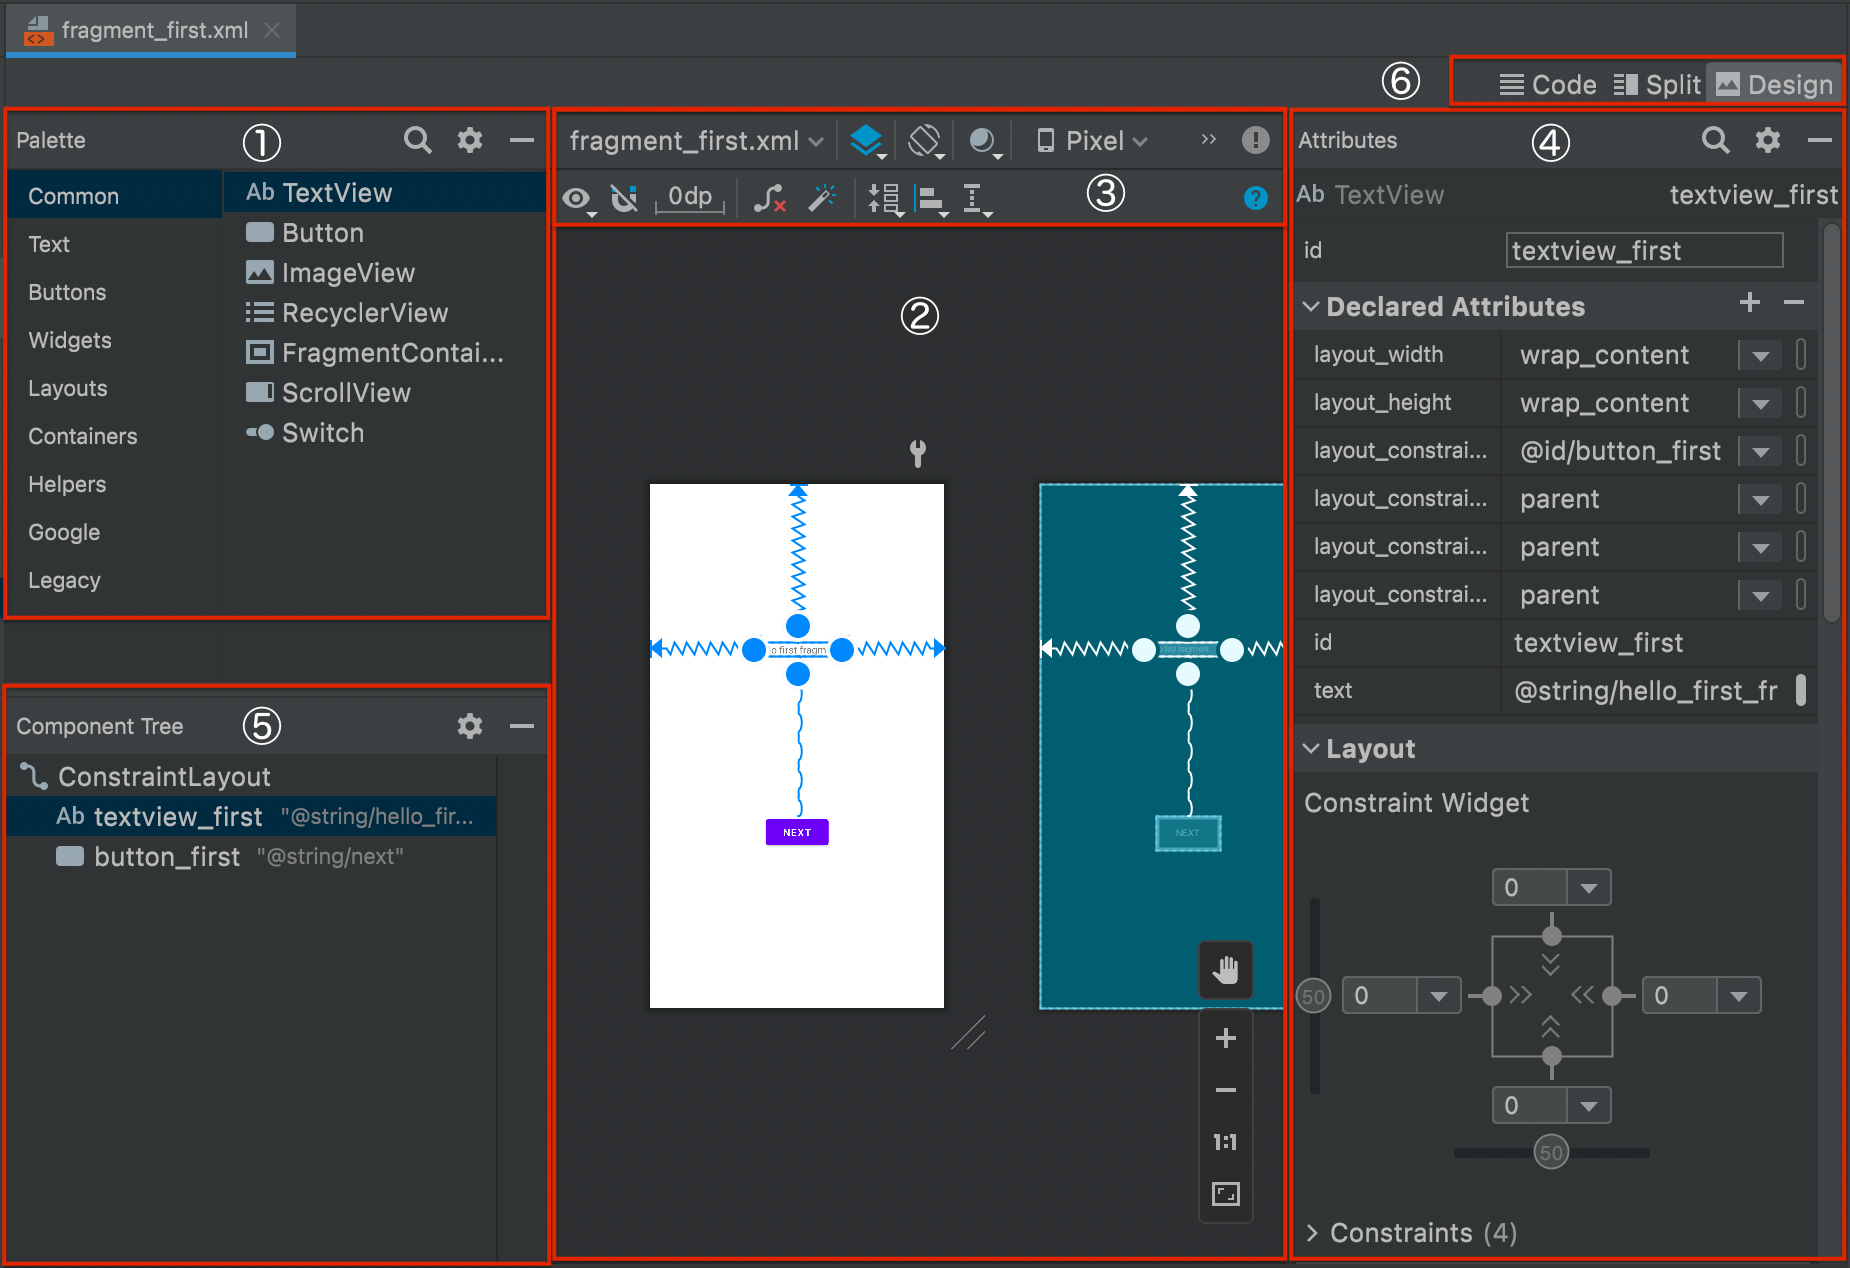
Task: Switch to the Code view
Action: 1548,85
